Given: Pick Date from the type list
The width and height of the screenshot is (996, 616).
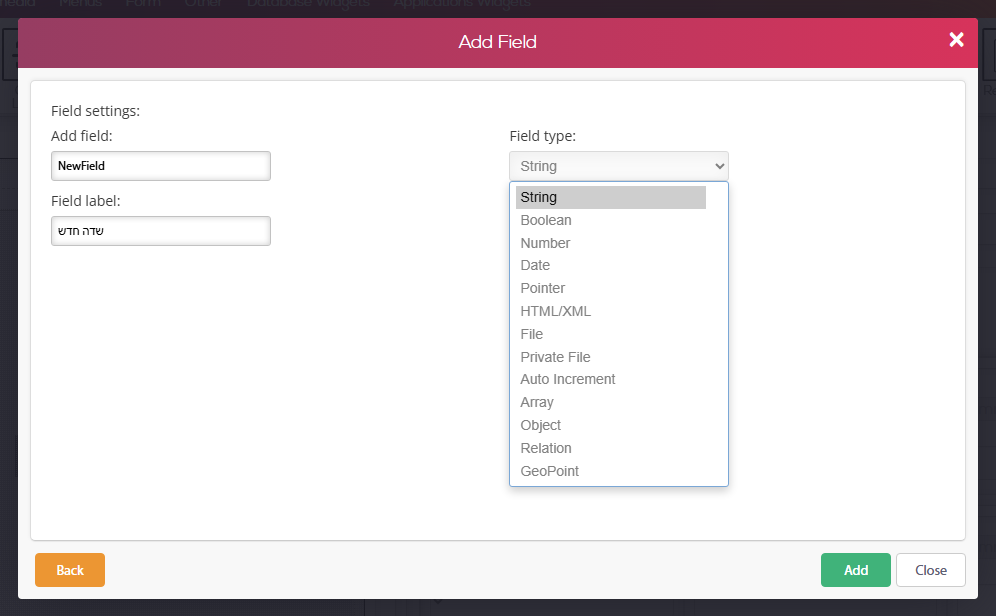Looking at the screenshot, I should click(610, 265).
